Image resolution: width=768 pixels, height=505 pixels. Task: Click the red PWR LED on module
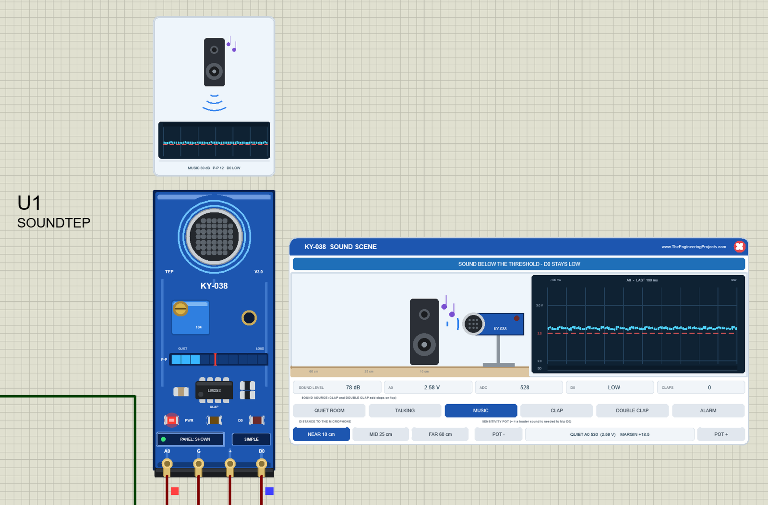171,420
